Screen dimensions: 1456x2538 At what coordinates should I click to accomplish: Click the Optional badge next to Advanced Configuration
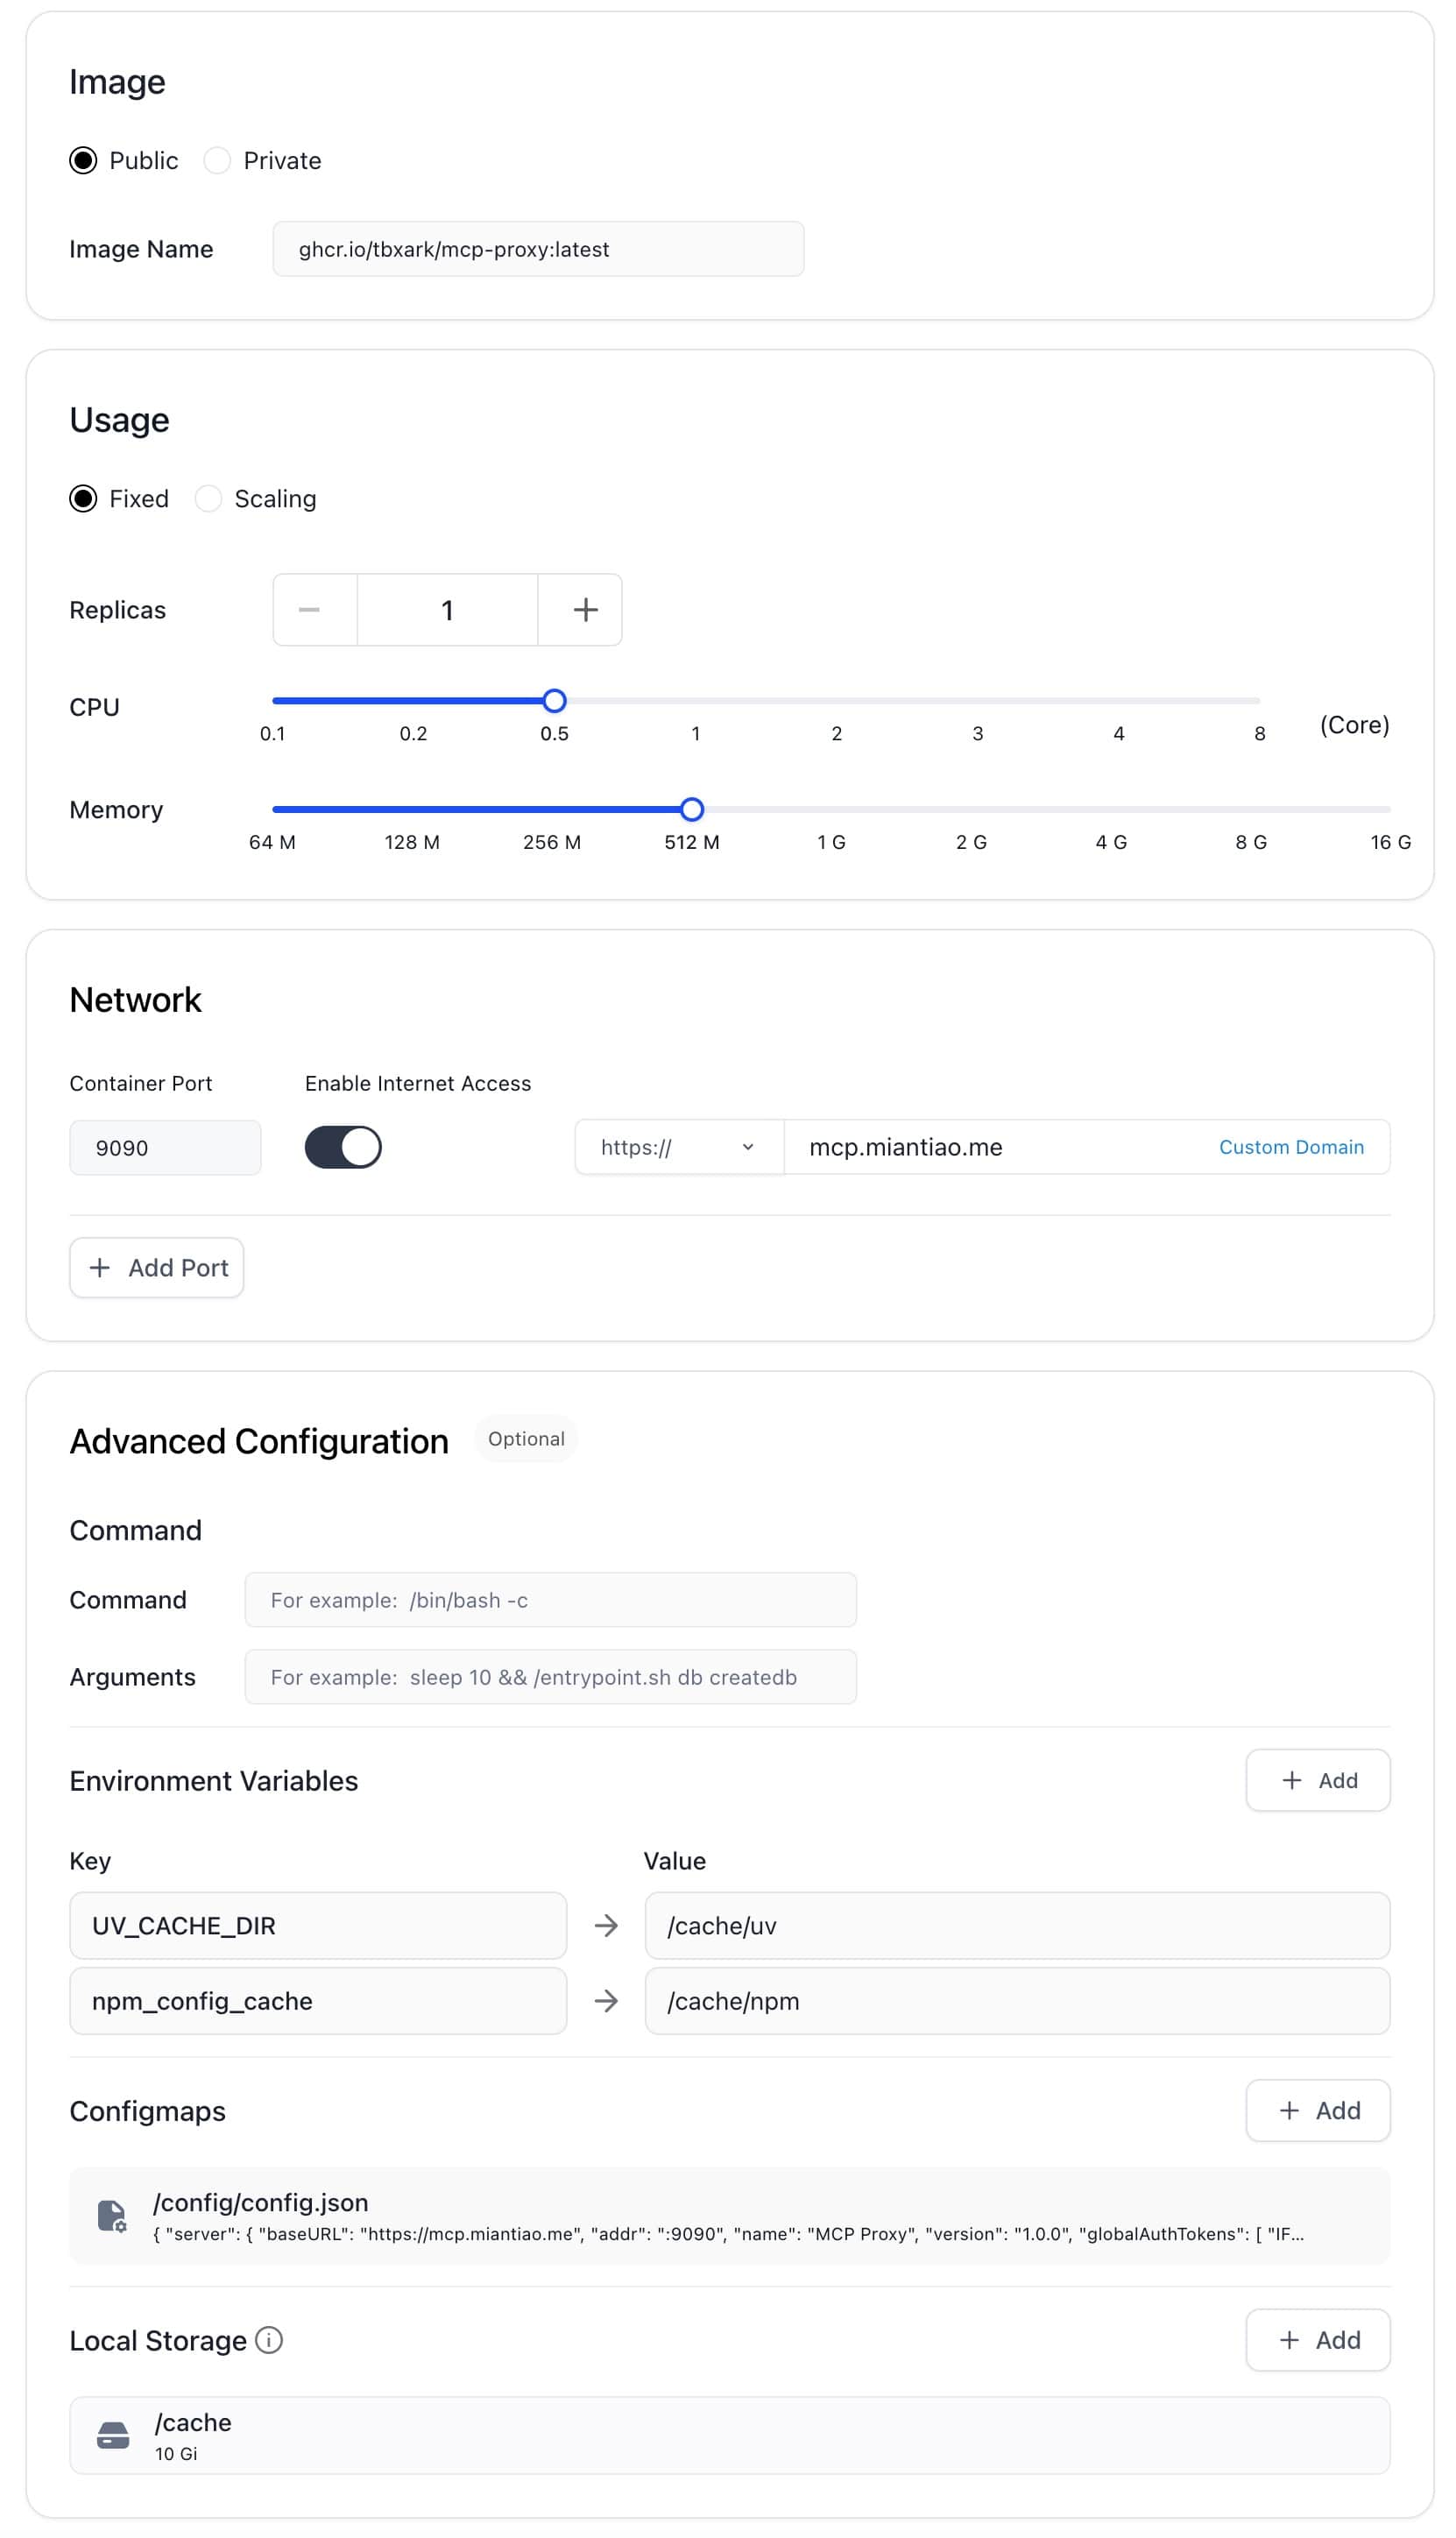[x=526, y=1438]
